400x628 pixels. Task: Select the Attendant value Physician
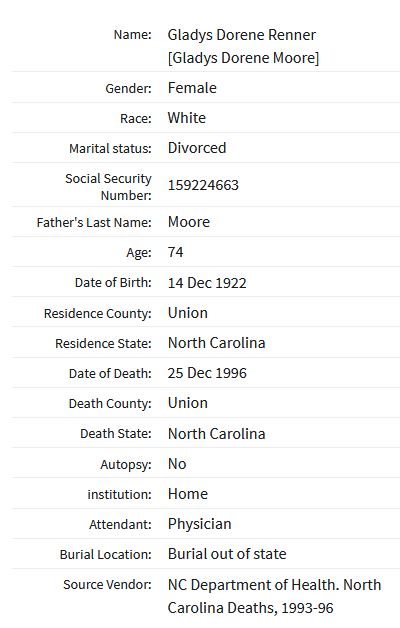[x=199, y=524]
